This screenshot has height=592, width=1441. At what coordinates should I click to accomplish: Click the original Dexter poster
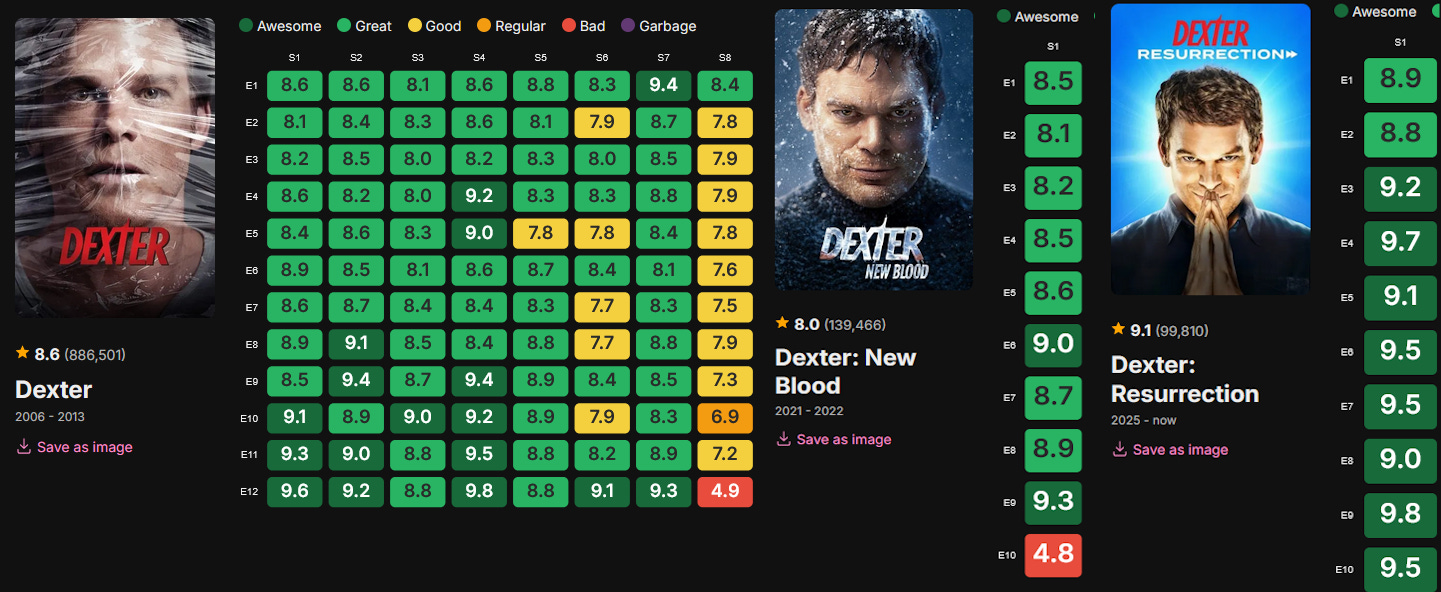point(115,167)
